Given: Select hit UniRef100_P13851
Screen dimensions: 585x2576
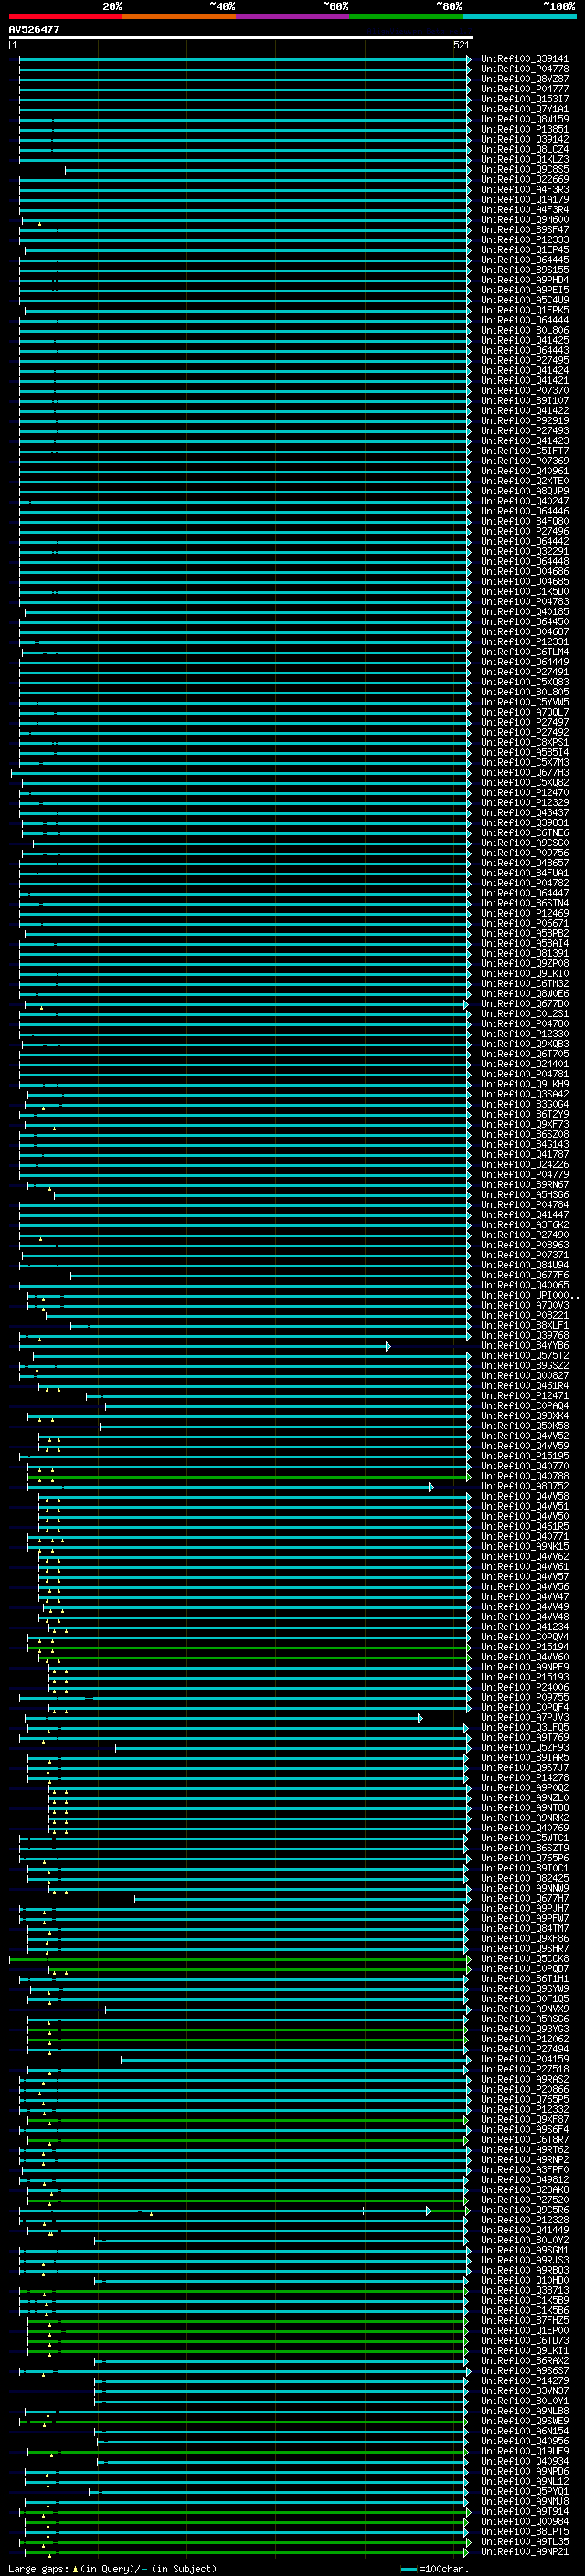Looking at the screenshot, I should tap(524, 129).
